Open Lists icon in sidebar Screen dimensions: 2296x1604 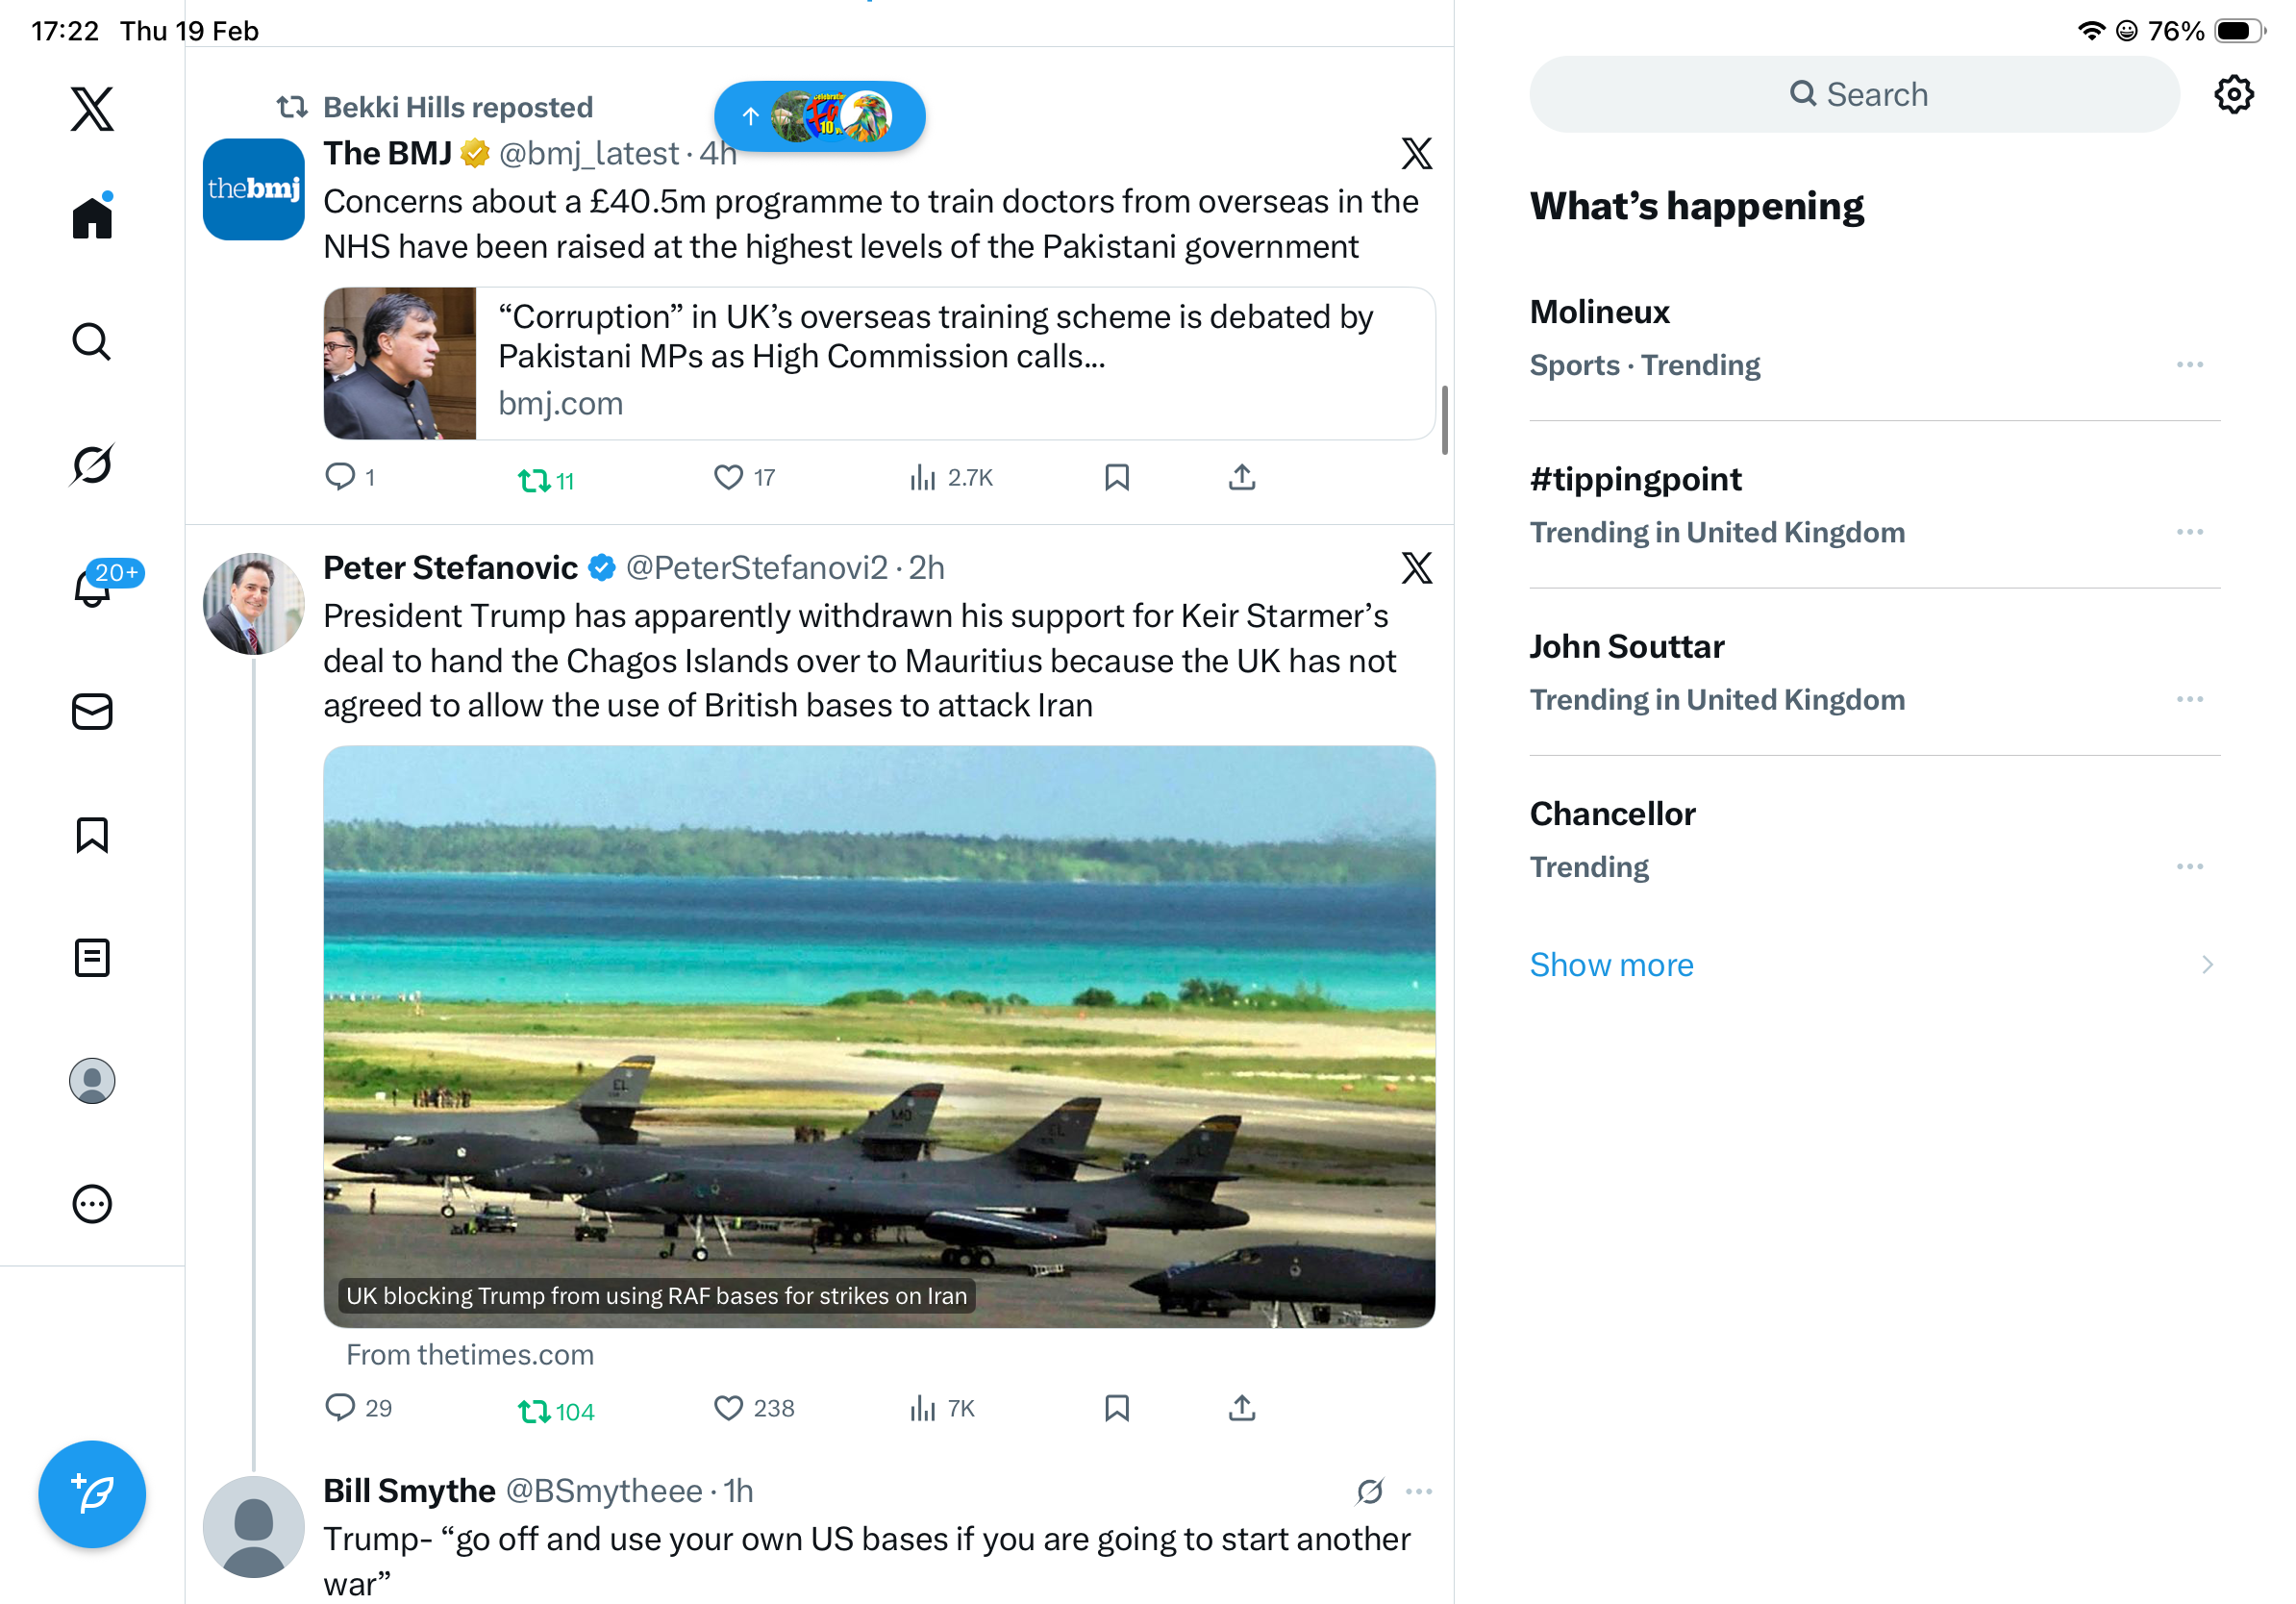[x=92, y=958]
